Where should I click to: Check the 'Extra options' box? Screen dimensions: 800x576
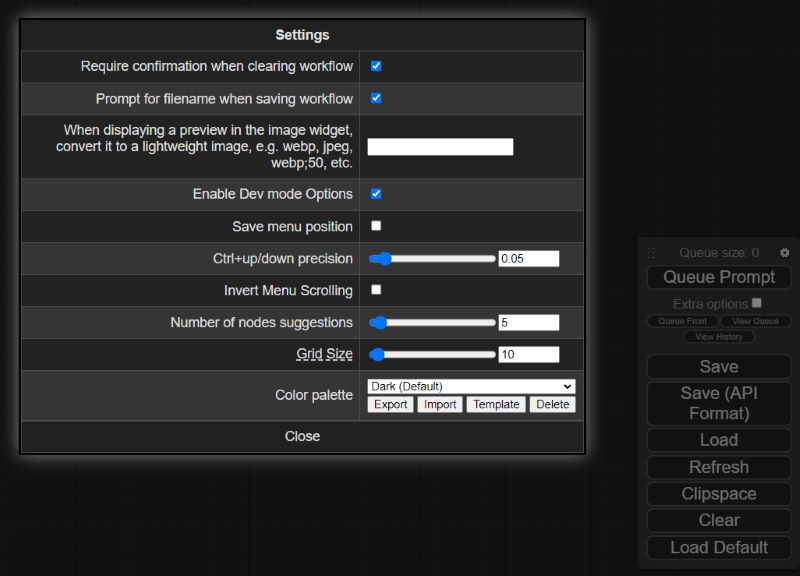[758, 303]
